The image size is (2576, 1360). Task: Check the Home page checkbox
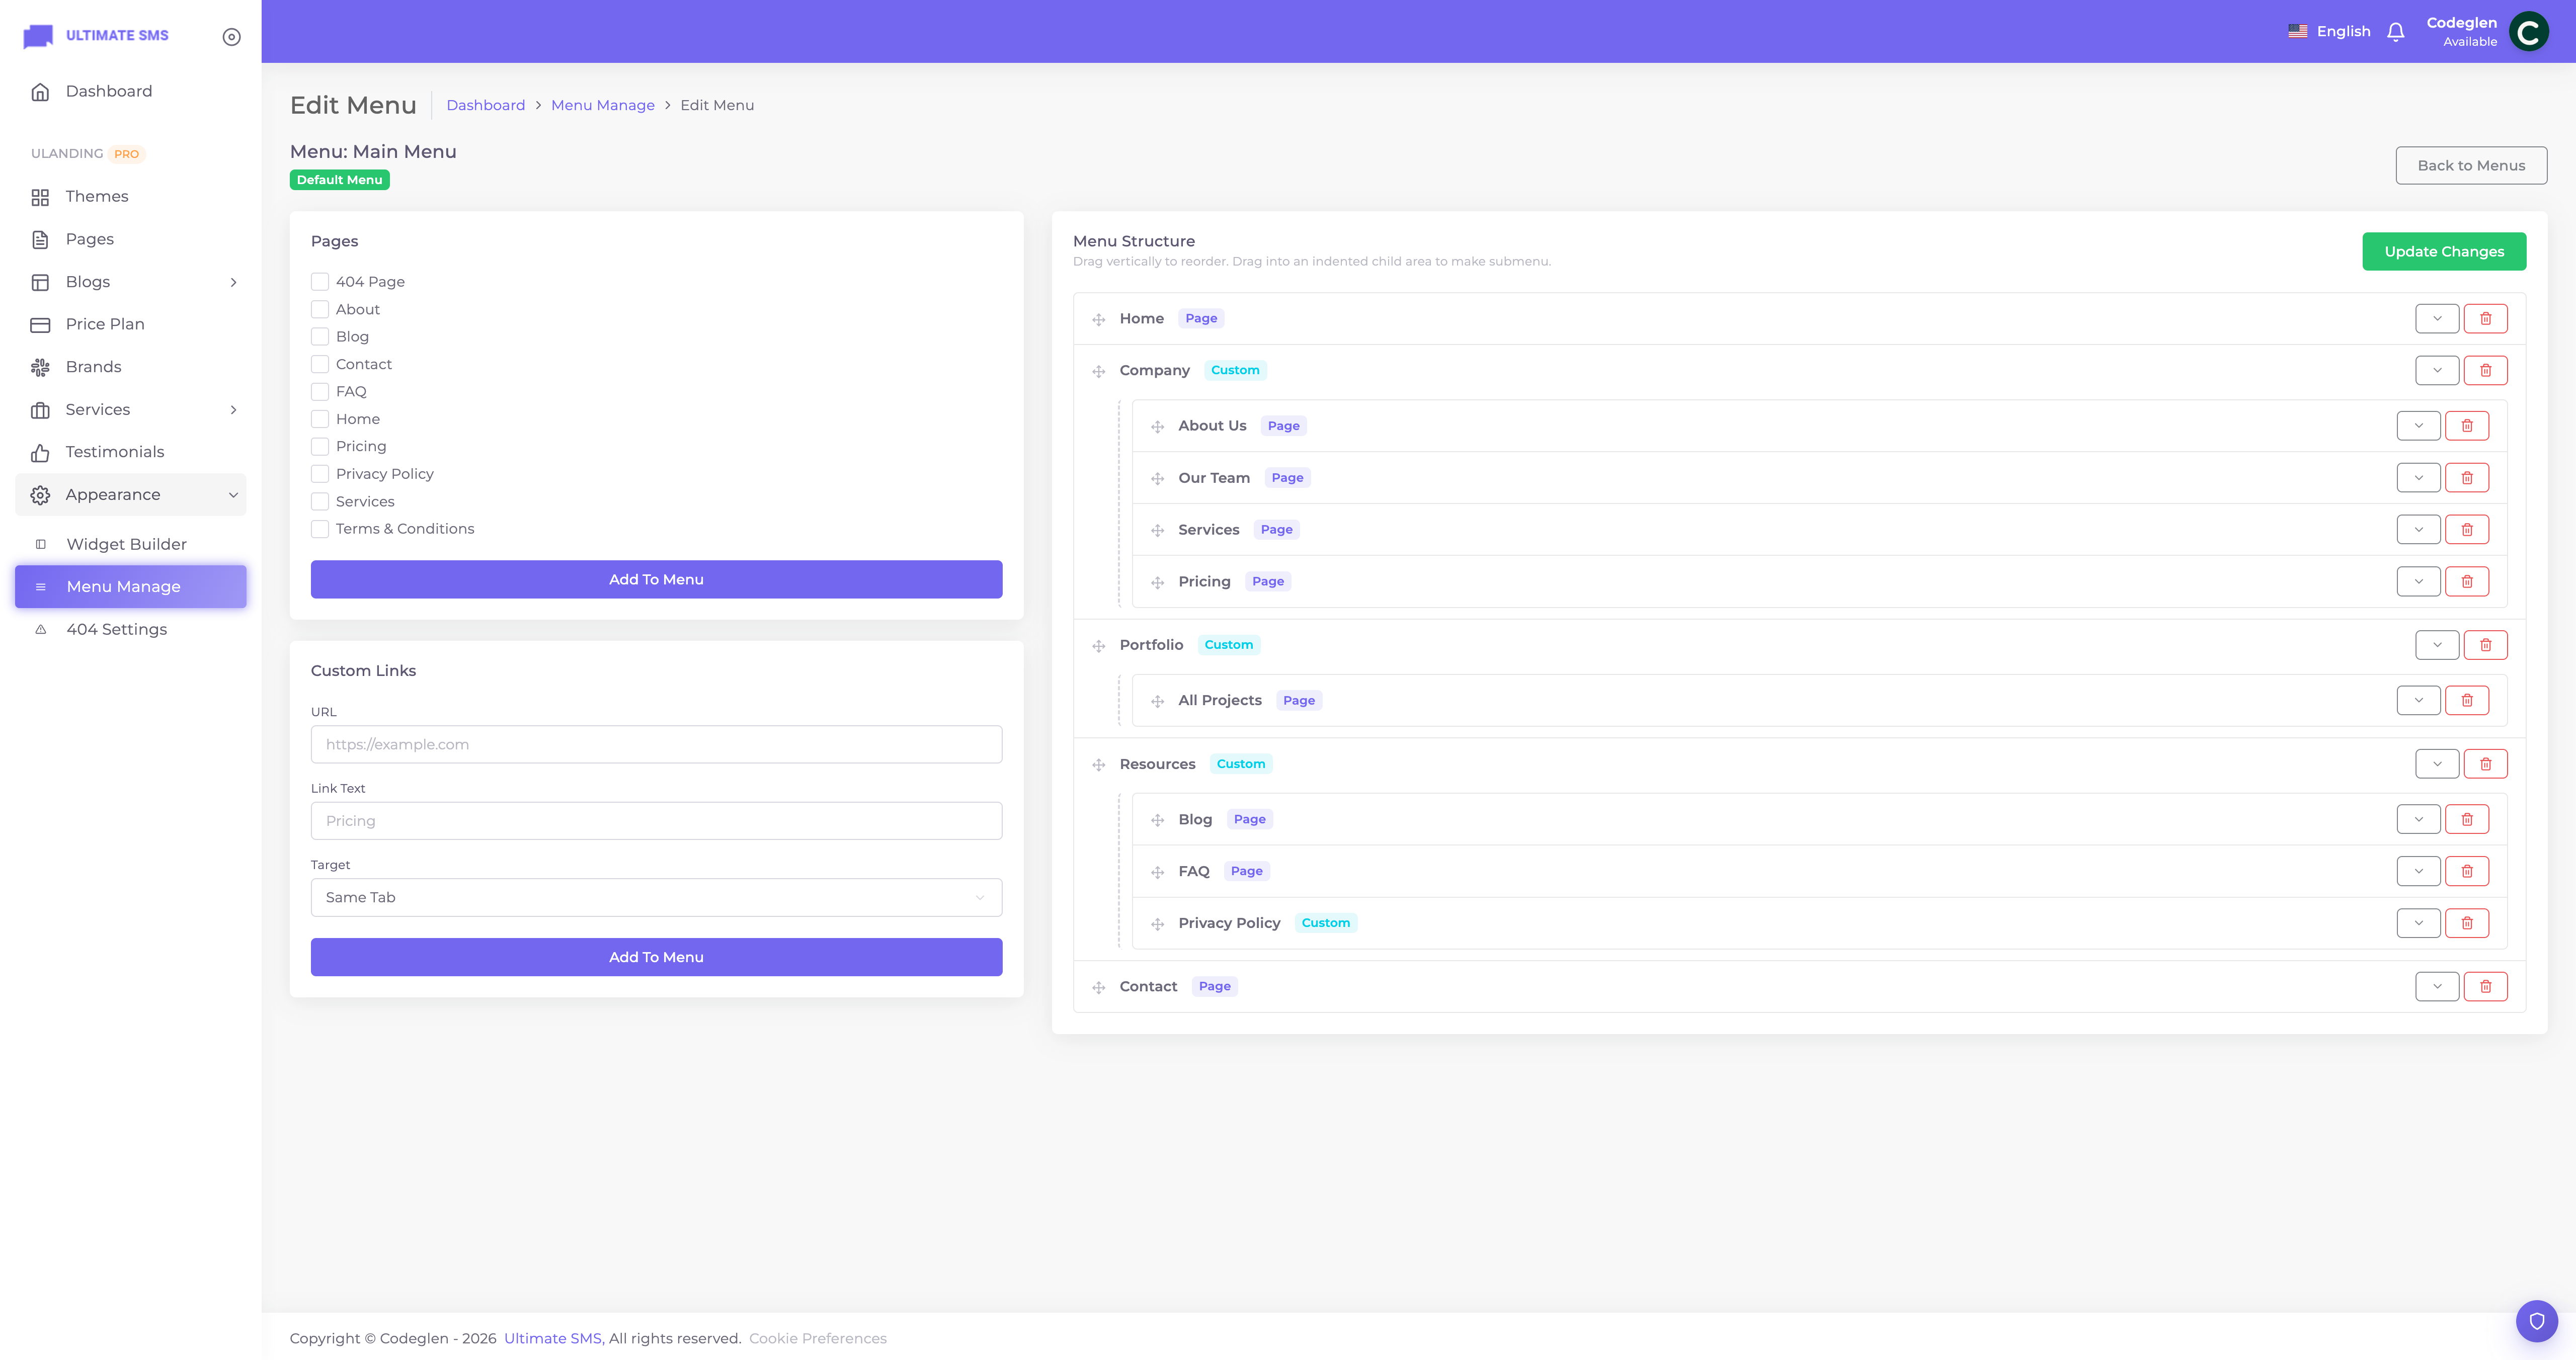click(x=320, y=419)
